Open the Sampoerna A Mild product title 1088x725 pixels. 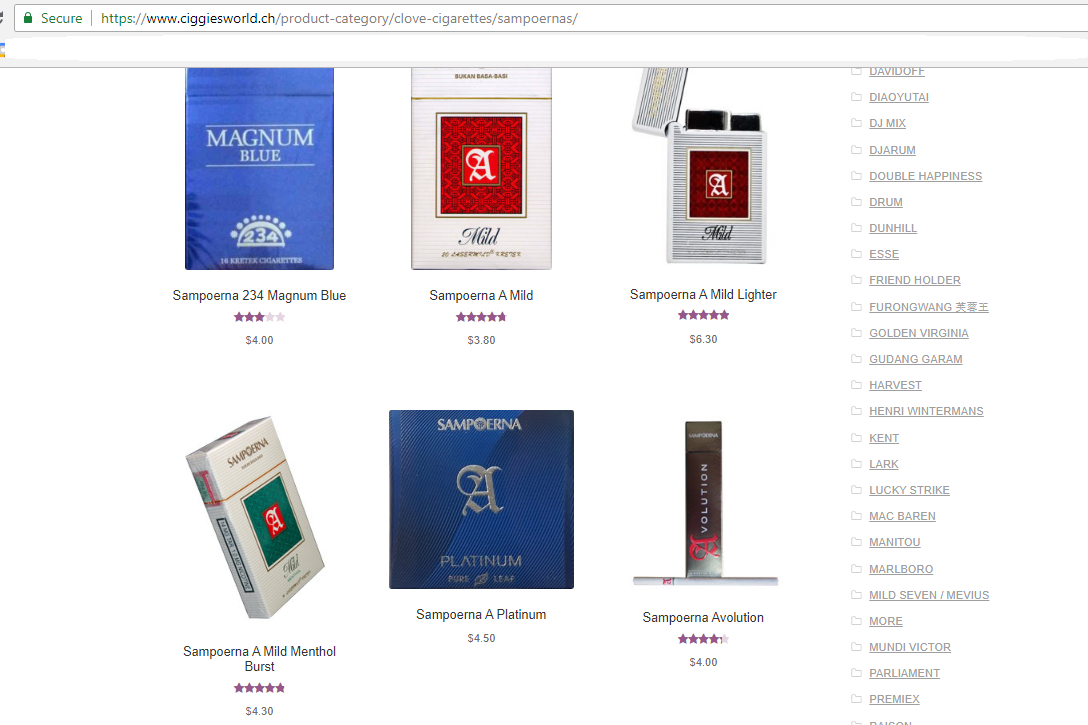(481, 296)
